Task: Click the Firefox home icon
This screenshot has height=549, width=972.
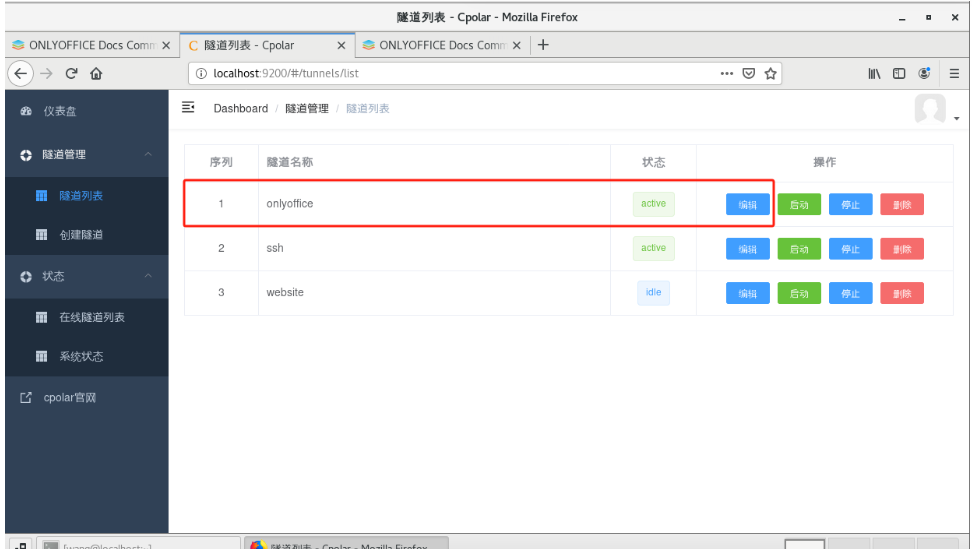Action: click(x=97, y=73)
